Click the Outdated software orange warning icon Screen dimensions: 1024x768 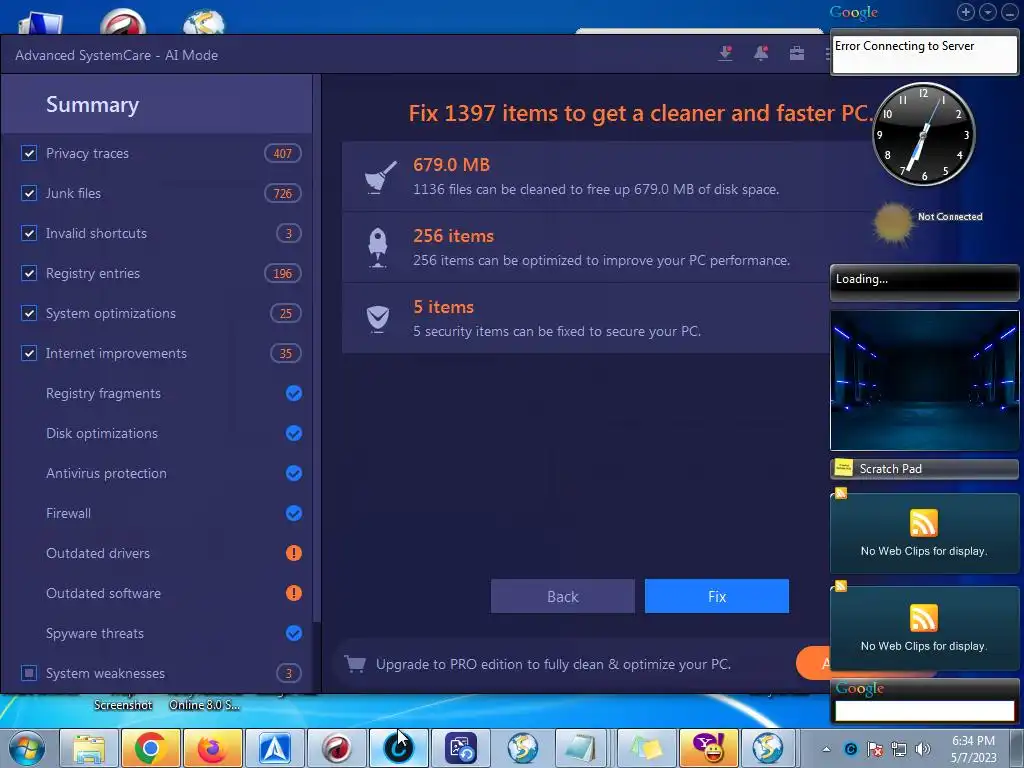294,593
